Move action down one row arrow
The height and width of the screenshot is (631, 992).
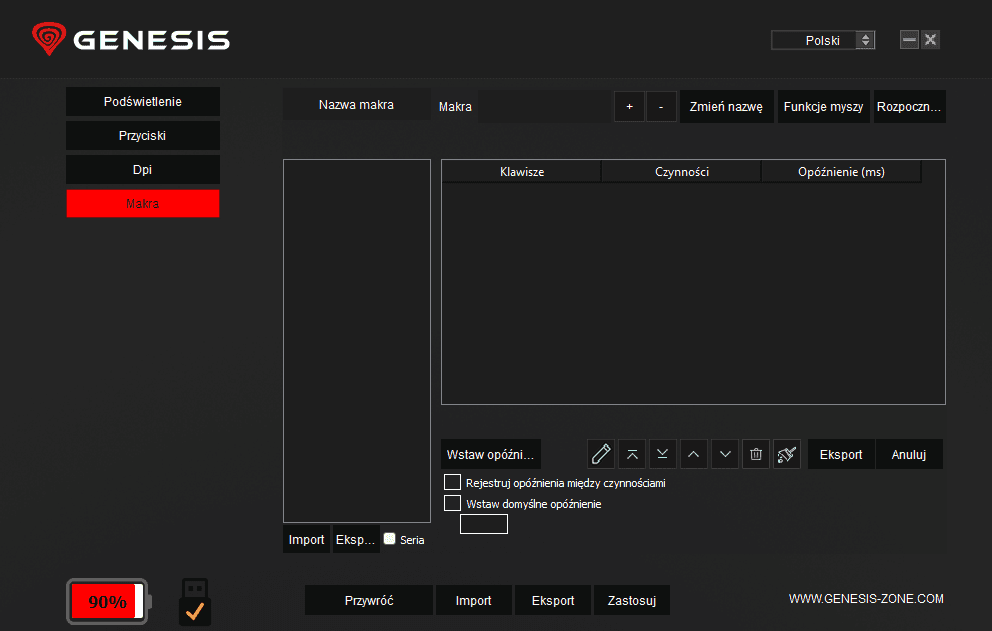tap(725, 454)
